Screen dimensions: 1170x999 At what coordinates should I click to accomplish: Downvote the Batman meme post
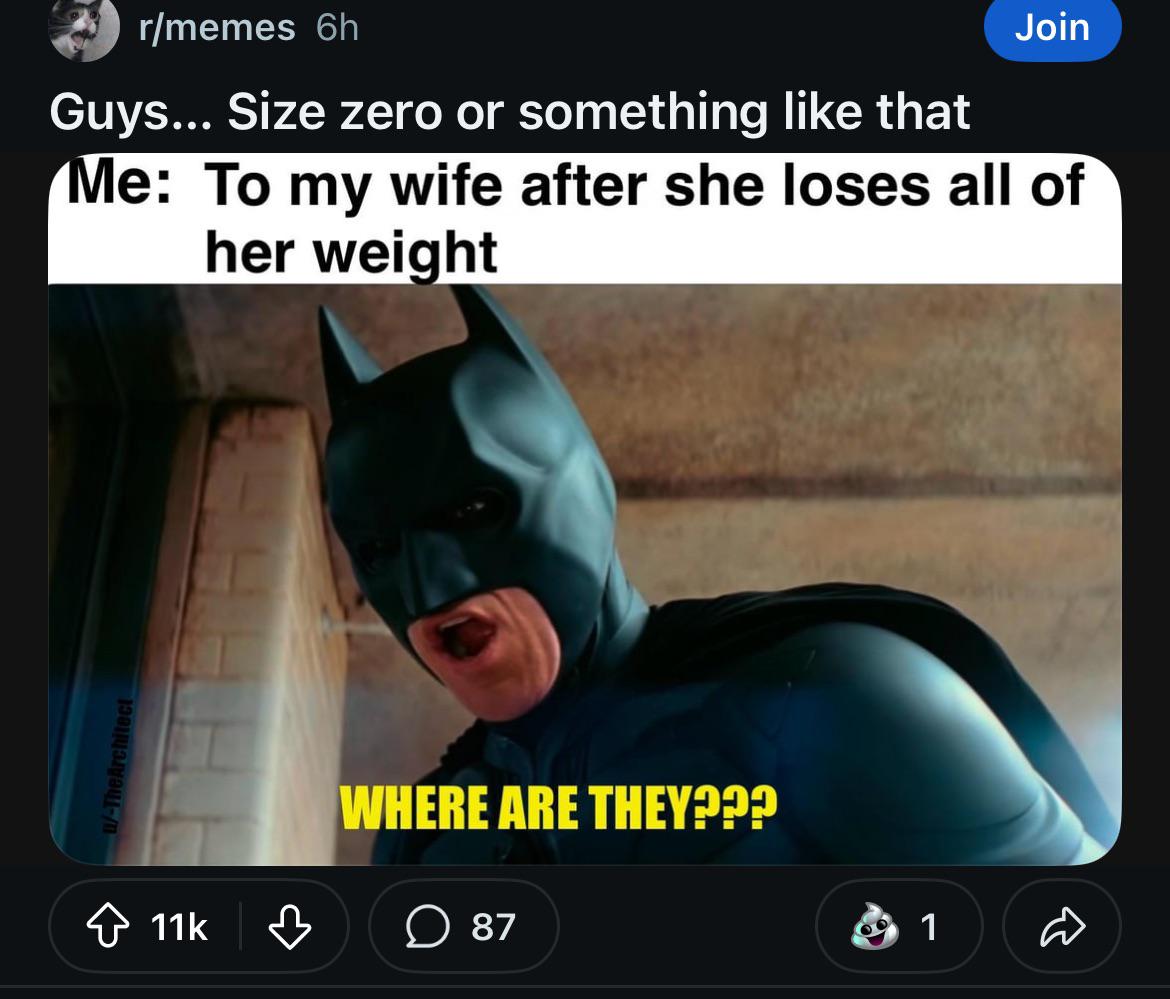[290, 926]
